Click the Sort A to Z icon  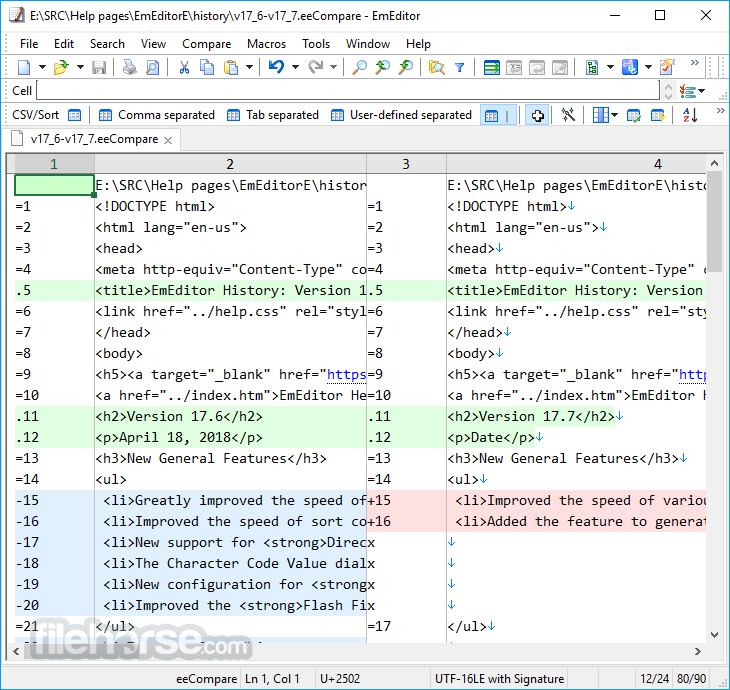click(x=689, y=115)
